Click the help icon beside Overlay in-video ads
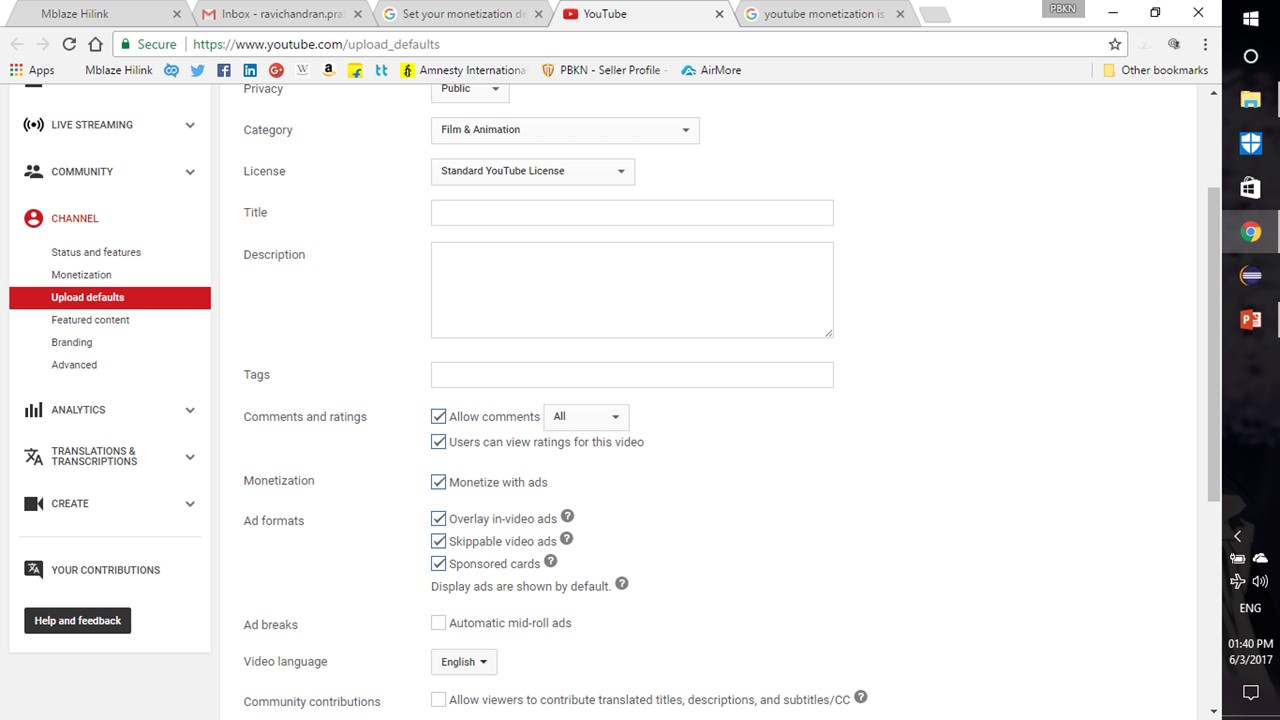This screenshot has height=720, width=1280. pyautogui.click(x=567, y=517)
